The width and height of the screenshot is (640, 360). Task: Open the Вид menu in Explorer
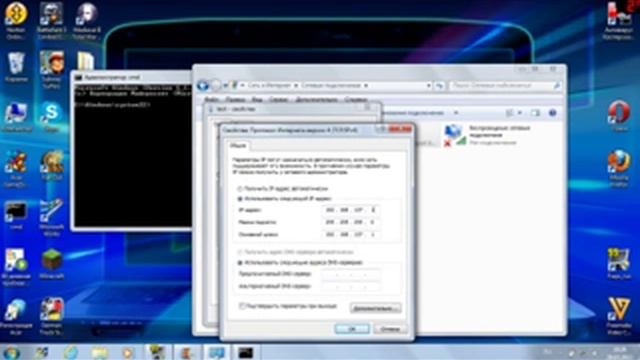click(x=257, y=99)
